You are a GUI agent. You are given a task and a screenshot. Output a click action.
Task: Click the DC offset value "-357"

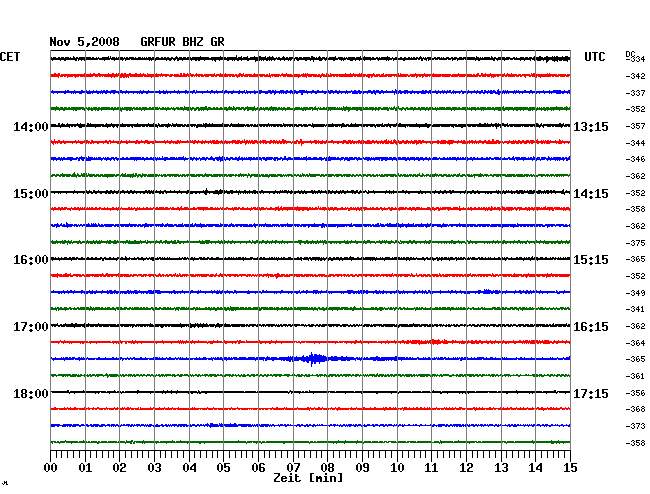point(635,126)
